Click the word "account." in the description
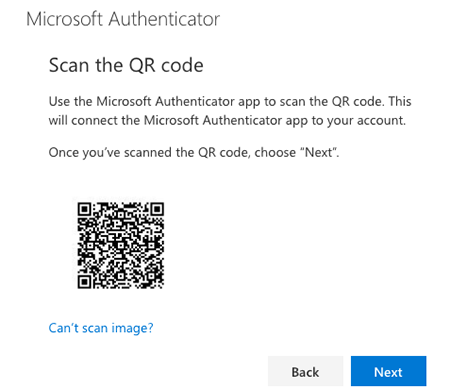 381,121
